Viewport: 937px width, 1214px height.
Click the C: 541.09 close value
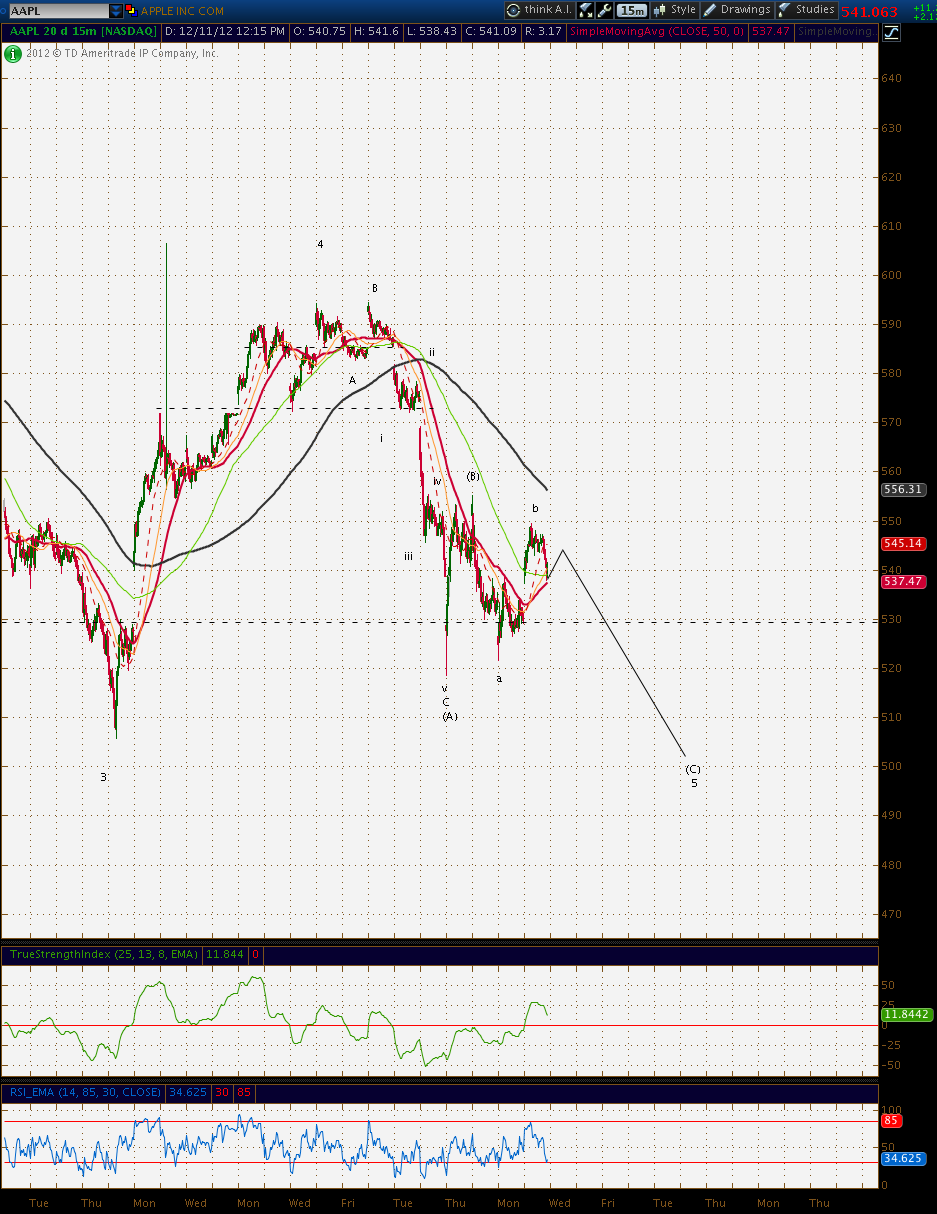(492, 32)
